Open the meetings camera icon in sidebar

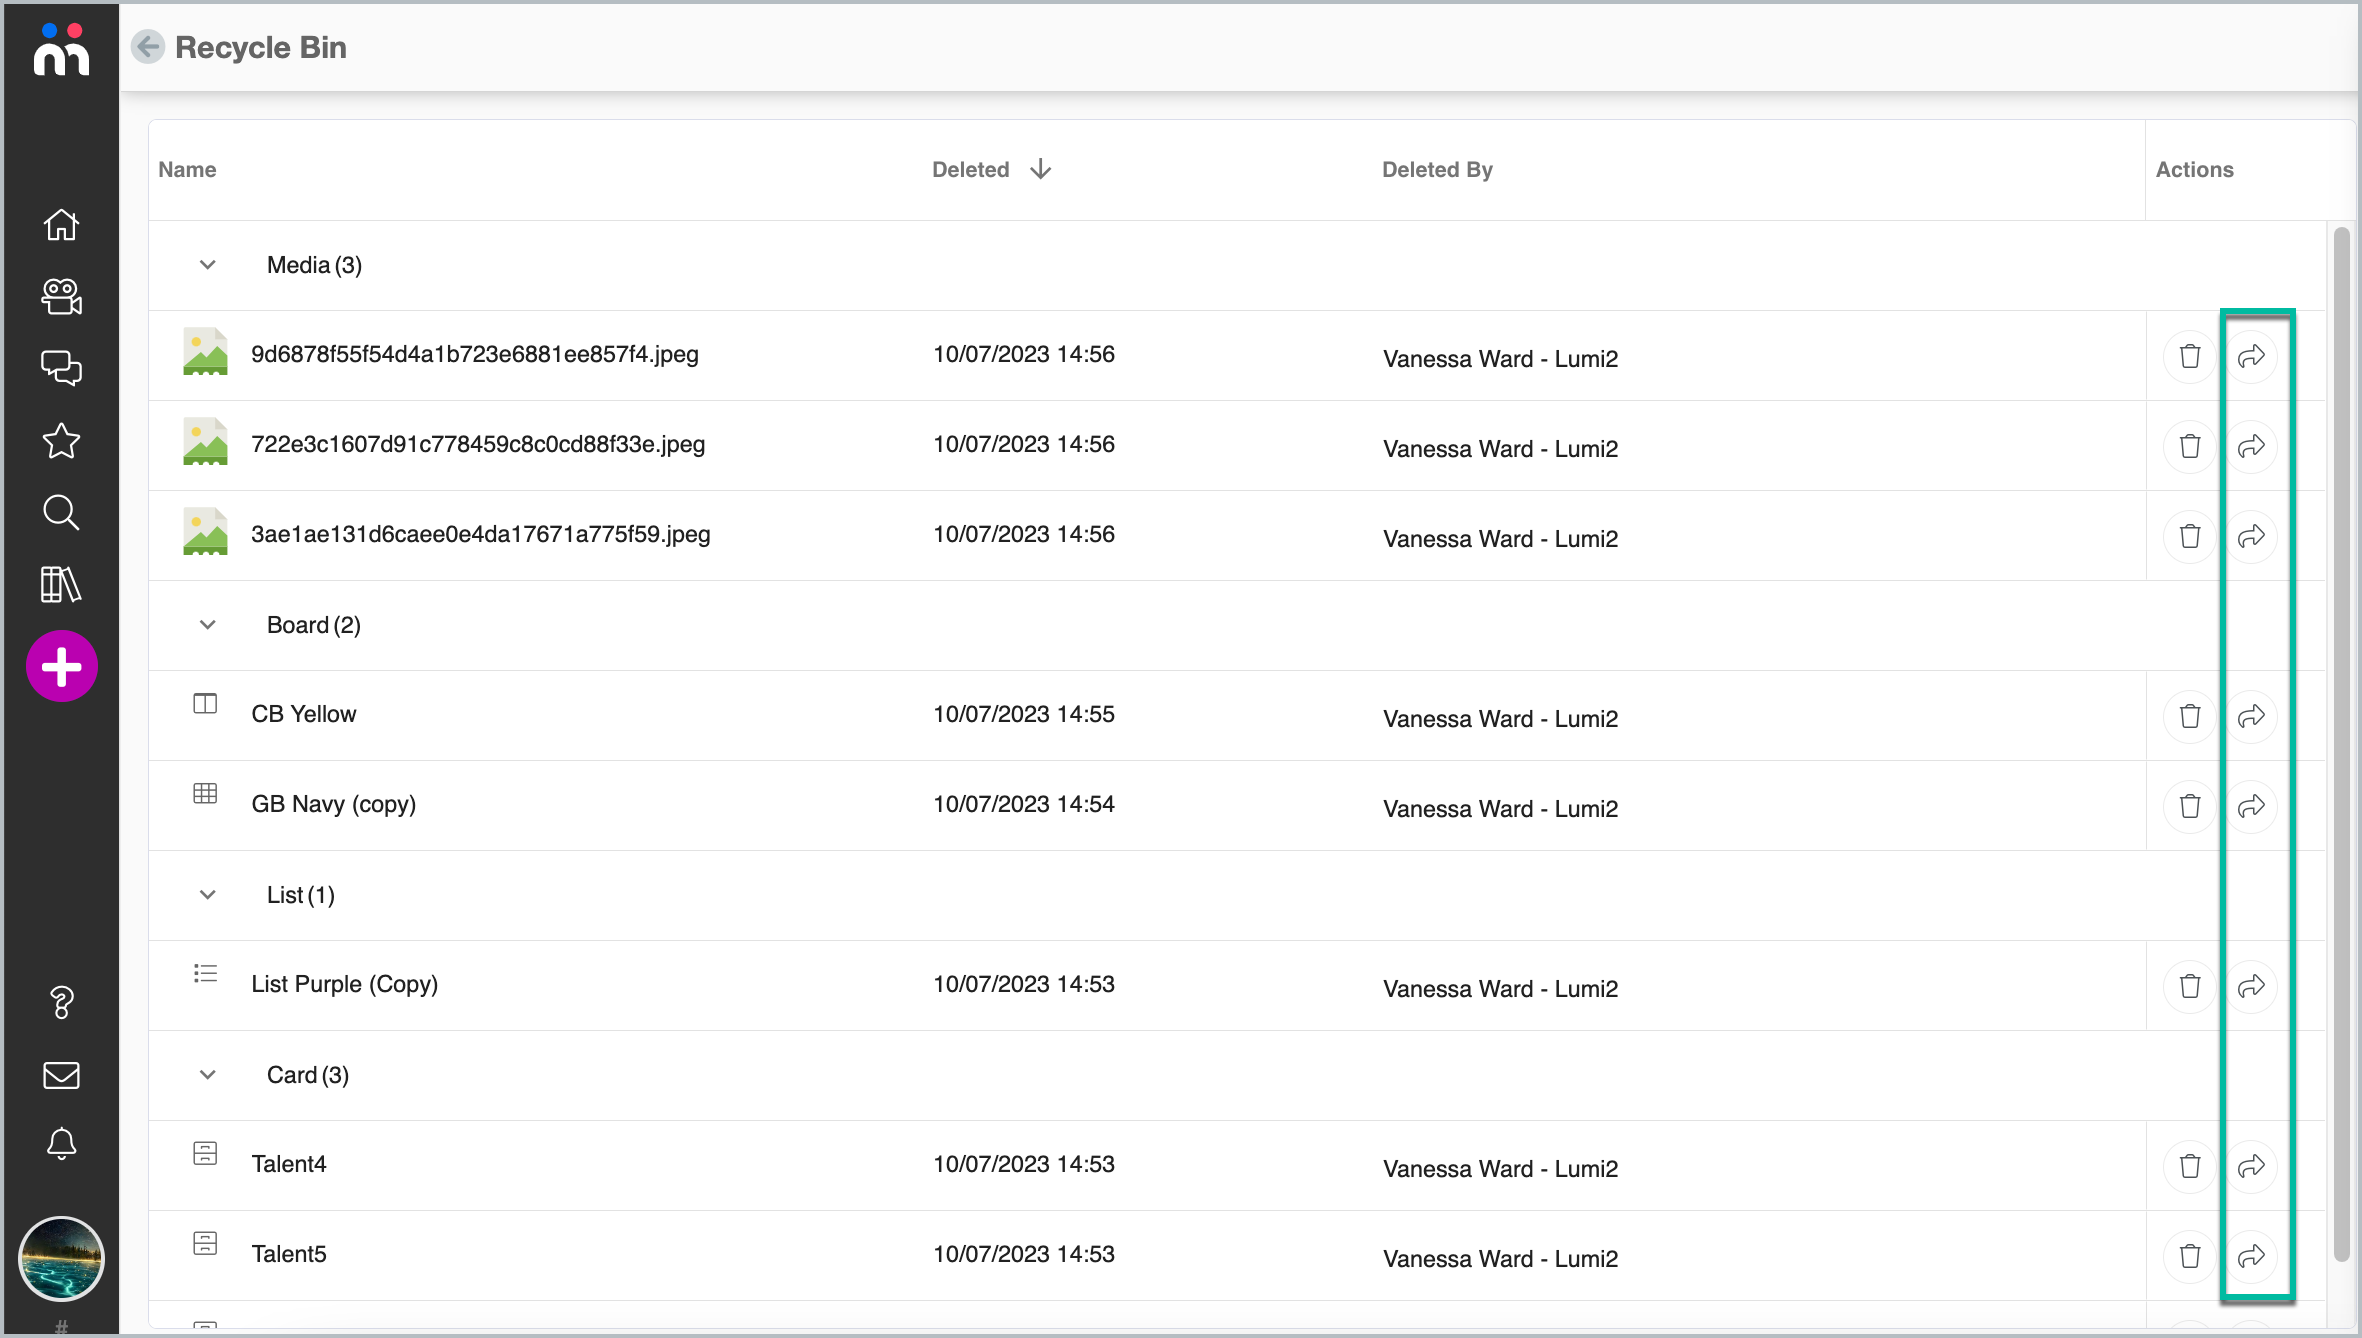[61, 297]
